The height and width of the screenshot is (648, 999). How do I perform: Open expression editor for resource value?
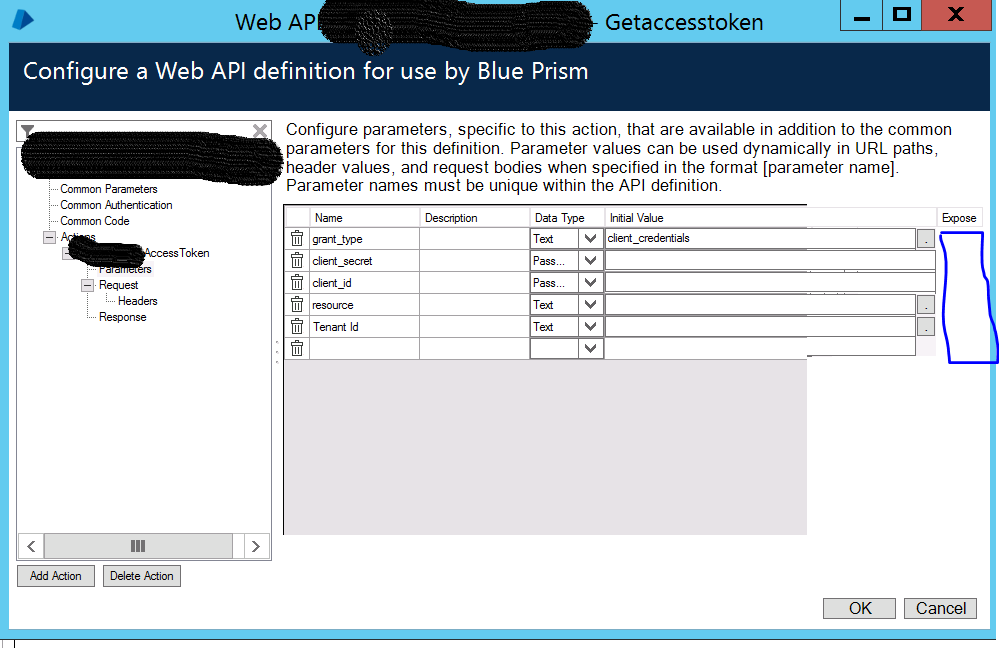(x=926, y=305)
